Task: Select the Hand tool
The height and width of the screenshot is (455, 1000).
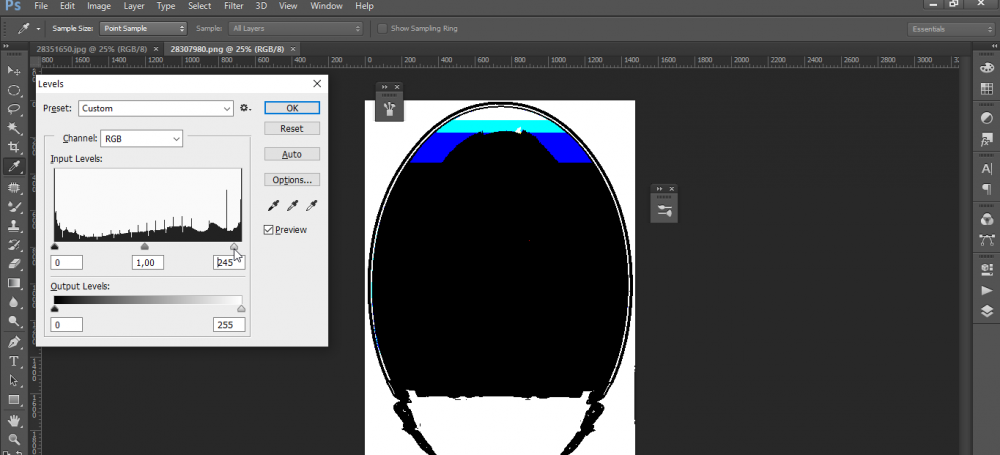Action: pyautogui.click(x=14, y=420)
